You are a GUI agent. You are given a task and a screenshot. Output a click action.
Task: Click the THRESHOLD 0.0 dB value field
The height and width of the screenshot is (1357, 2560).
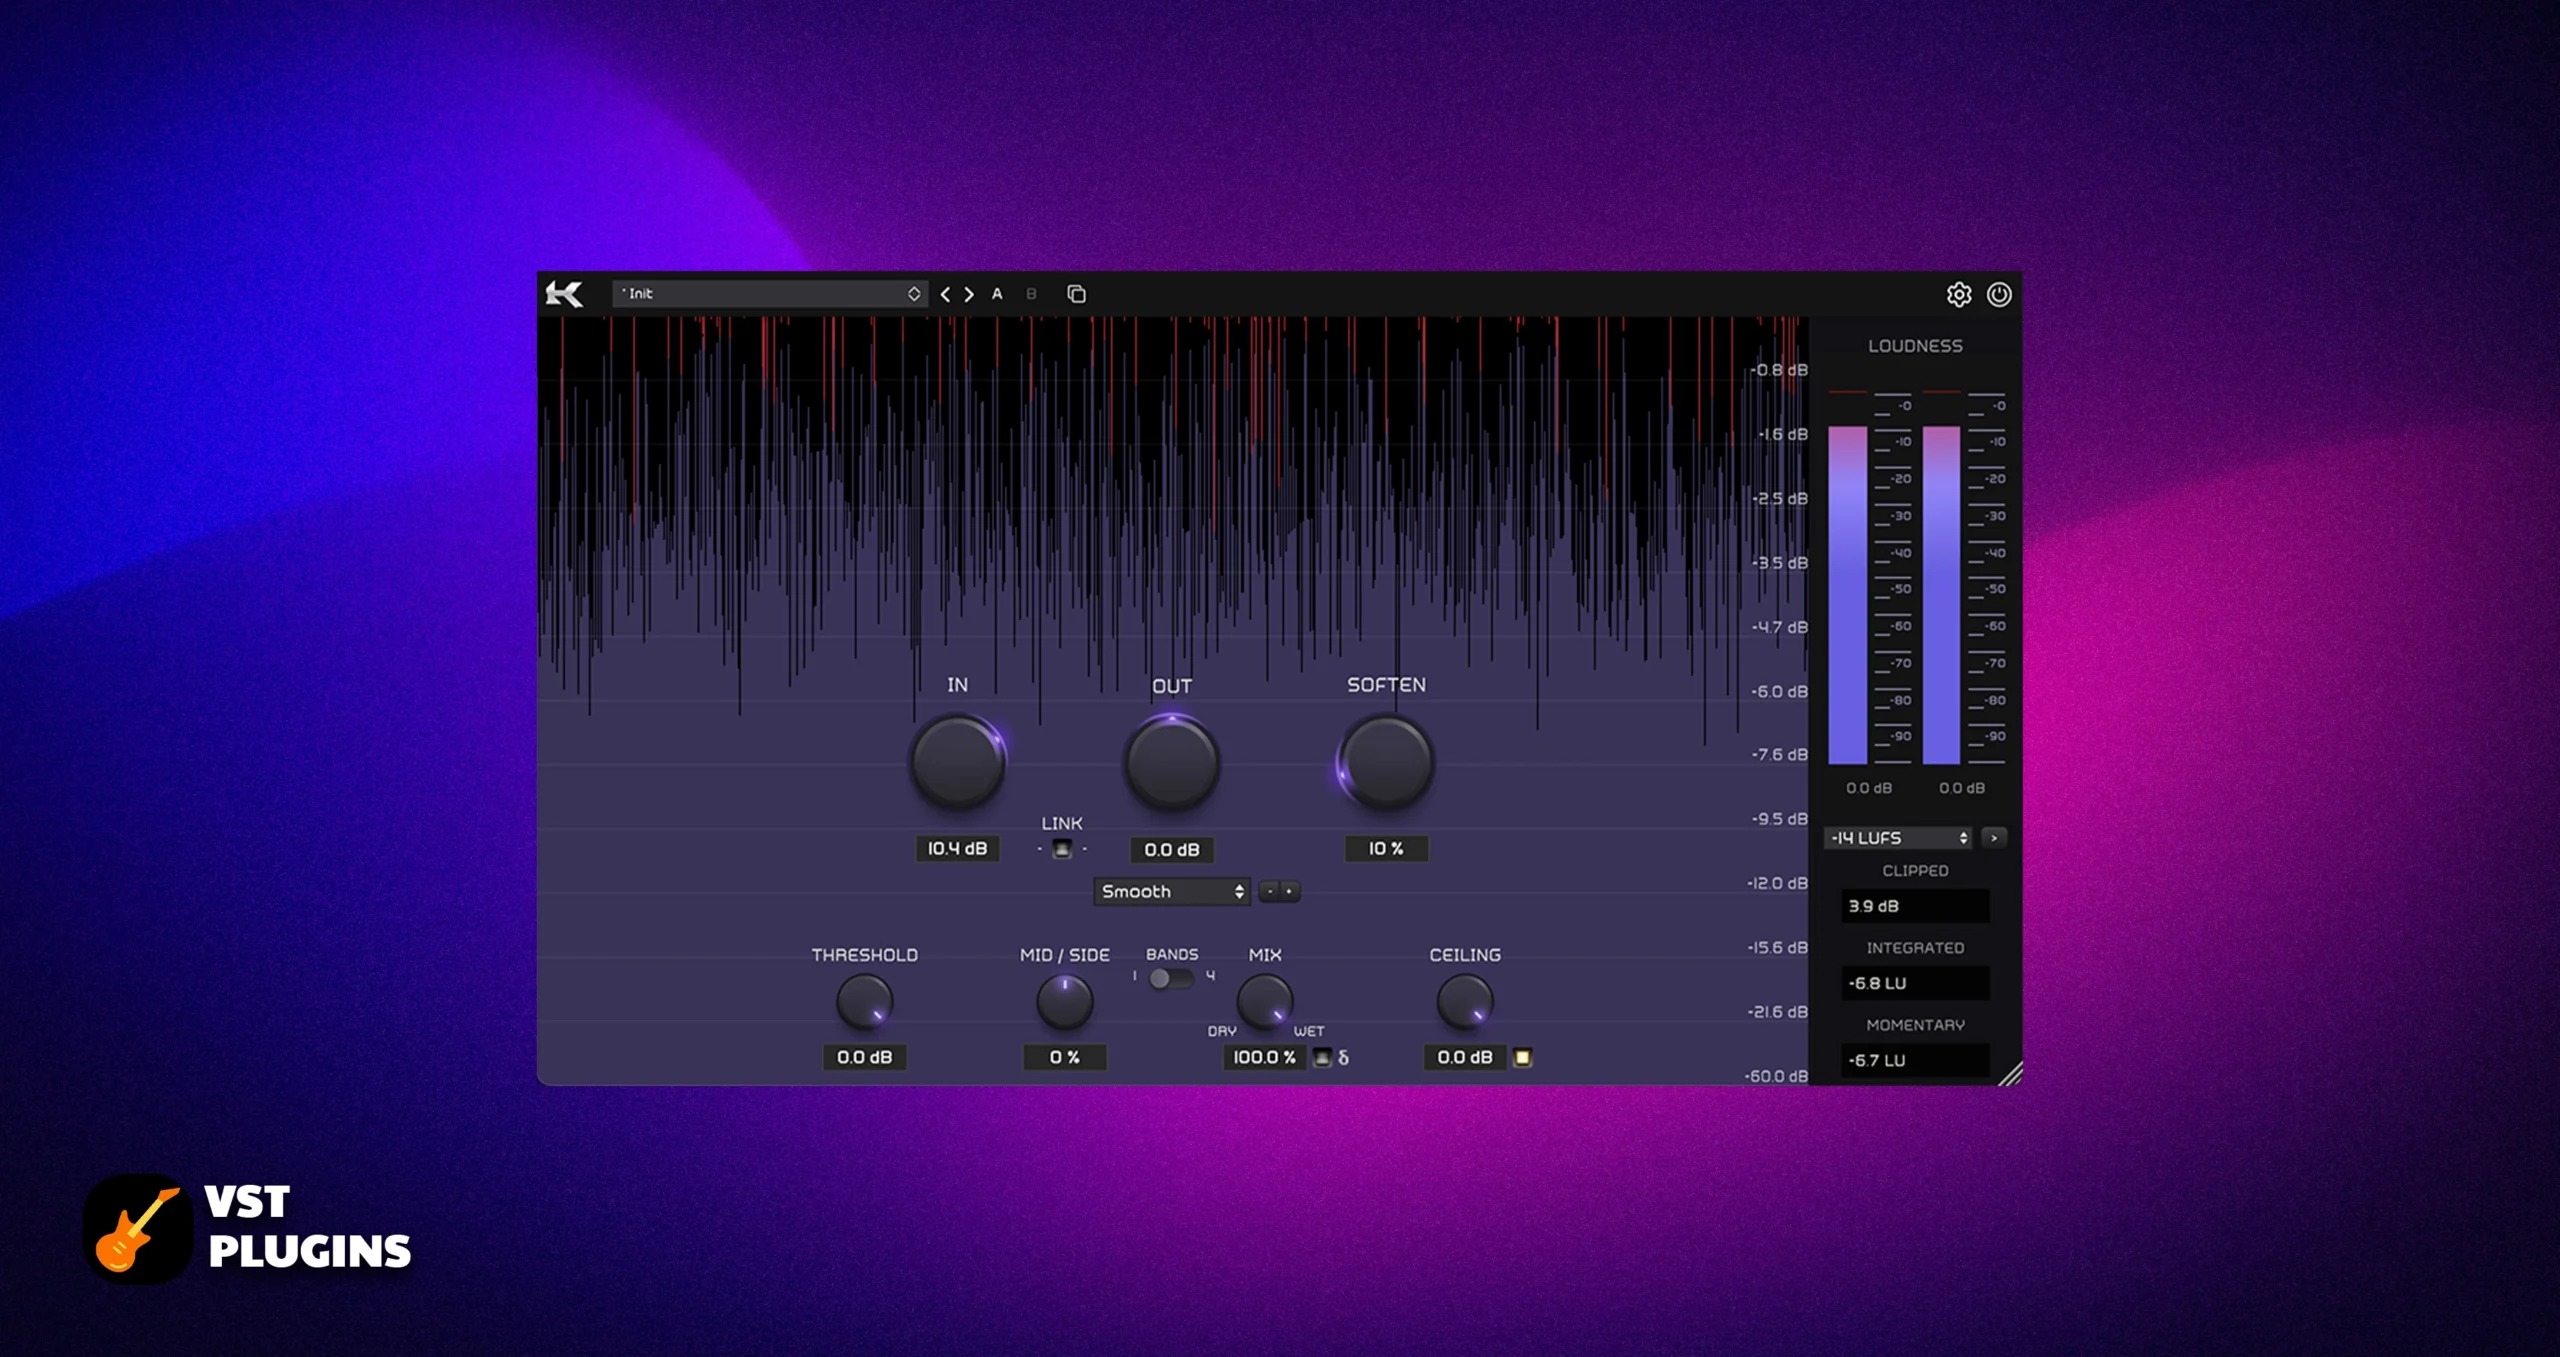point(864,1057)
